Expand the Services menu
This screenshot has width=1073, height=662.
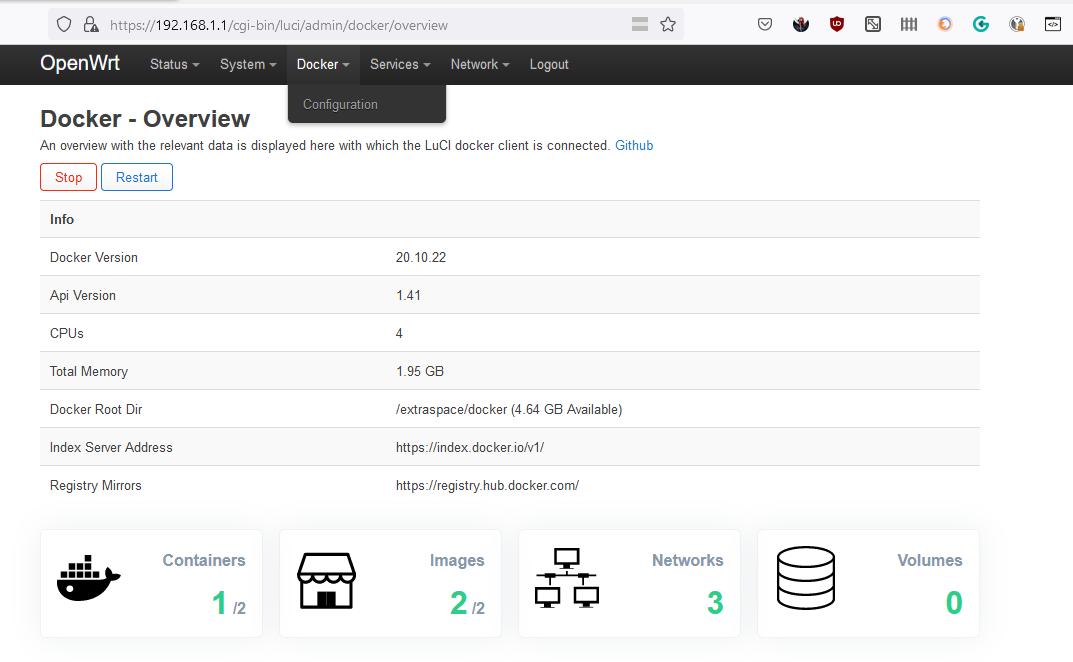400,64
